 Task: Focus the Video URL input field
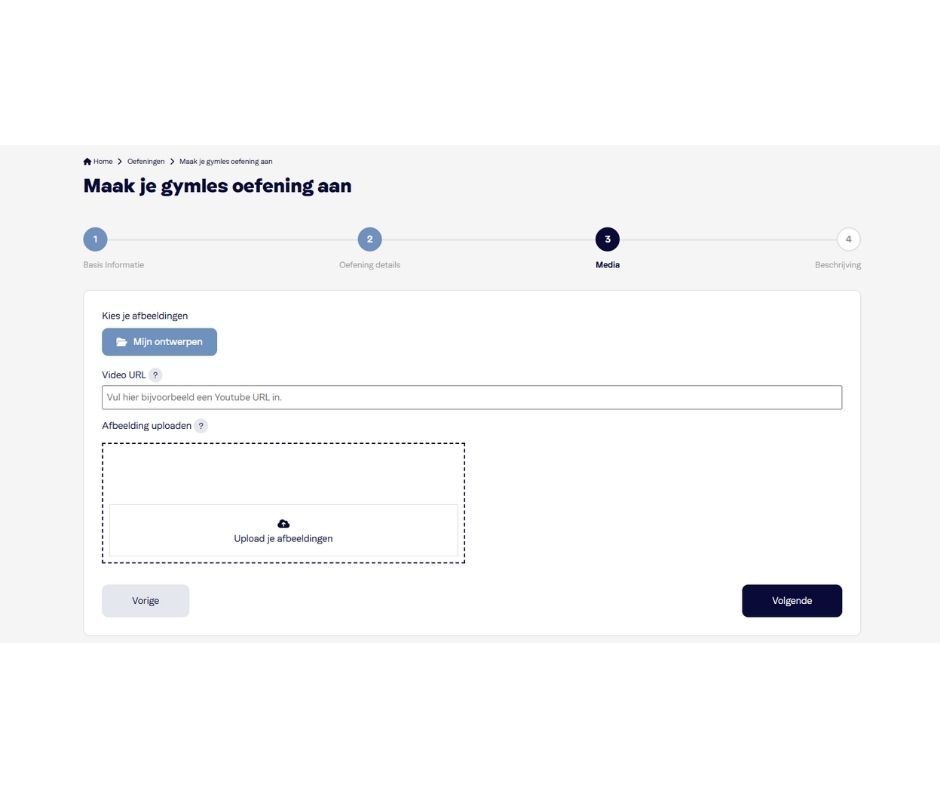point(472,398)
